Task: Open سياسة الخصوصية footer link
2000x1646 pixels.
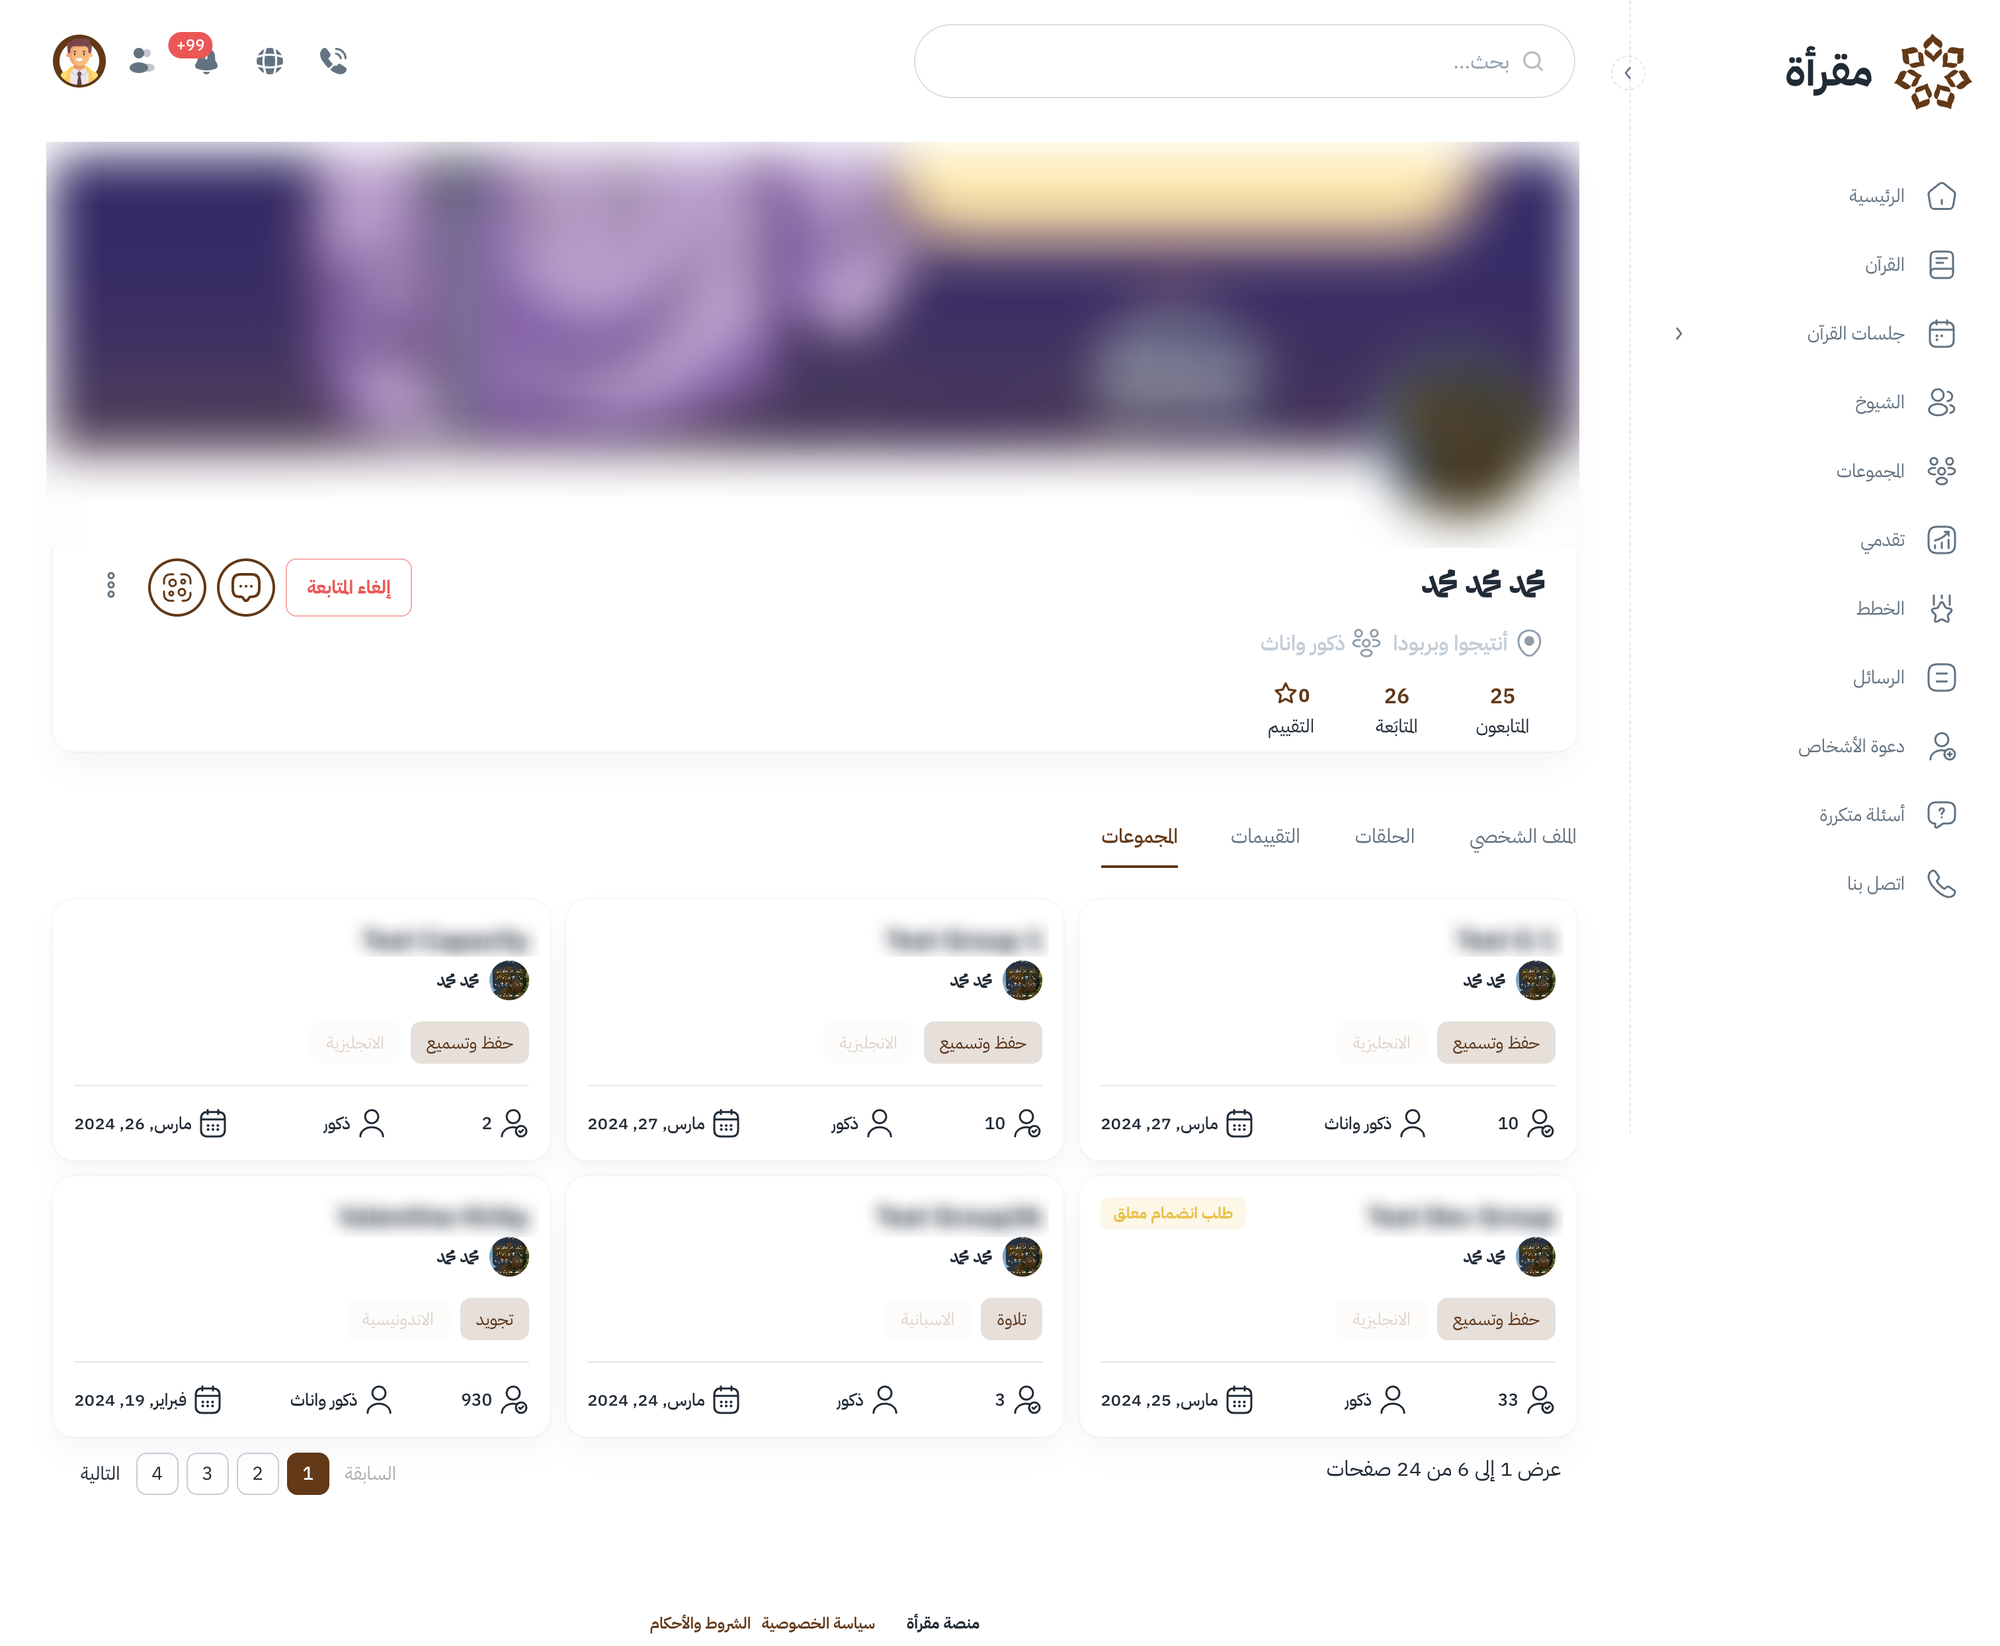Action: (818, 1623)
